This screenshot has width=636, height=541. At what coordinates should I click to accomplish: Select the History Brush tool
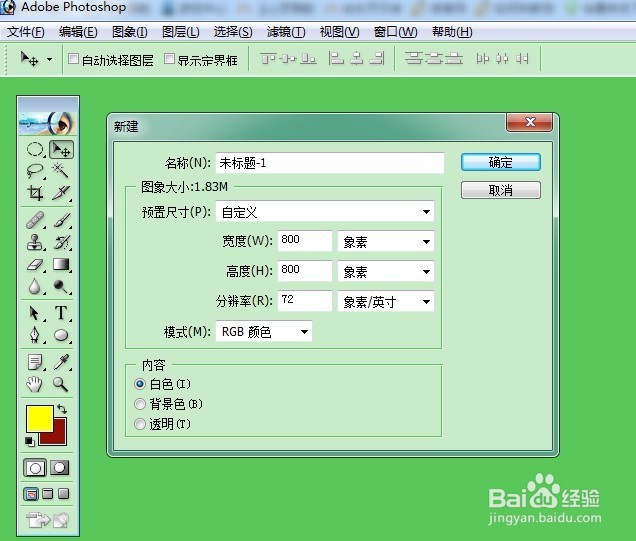point(61,242)
